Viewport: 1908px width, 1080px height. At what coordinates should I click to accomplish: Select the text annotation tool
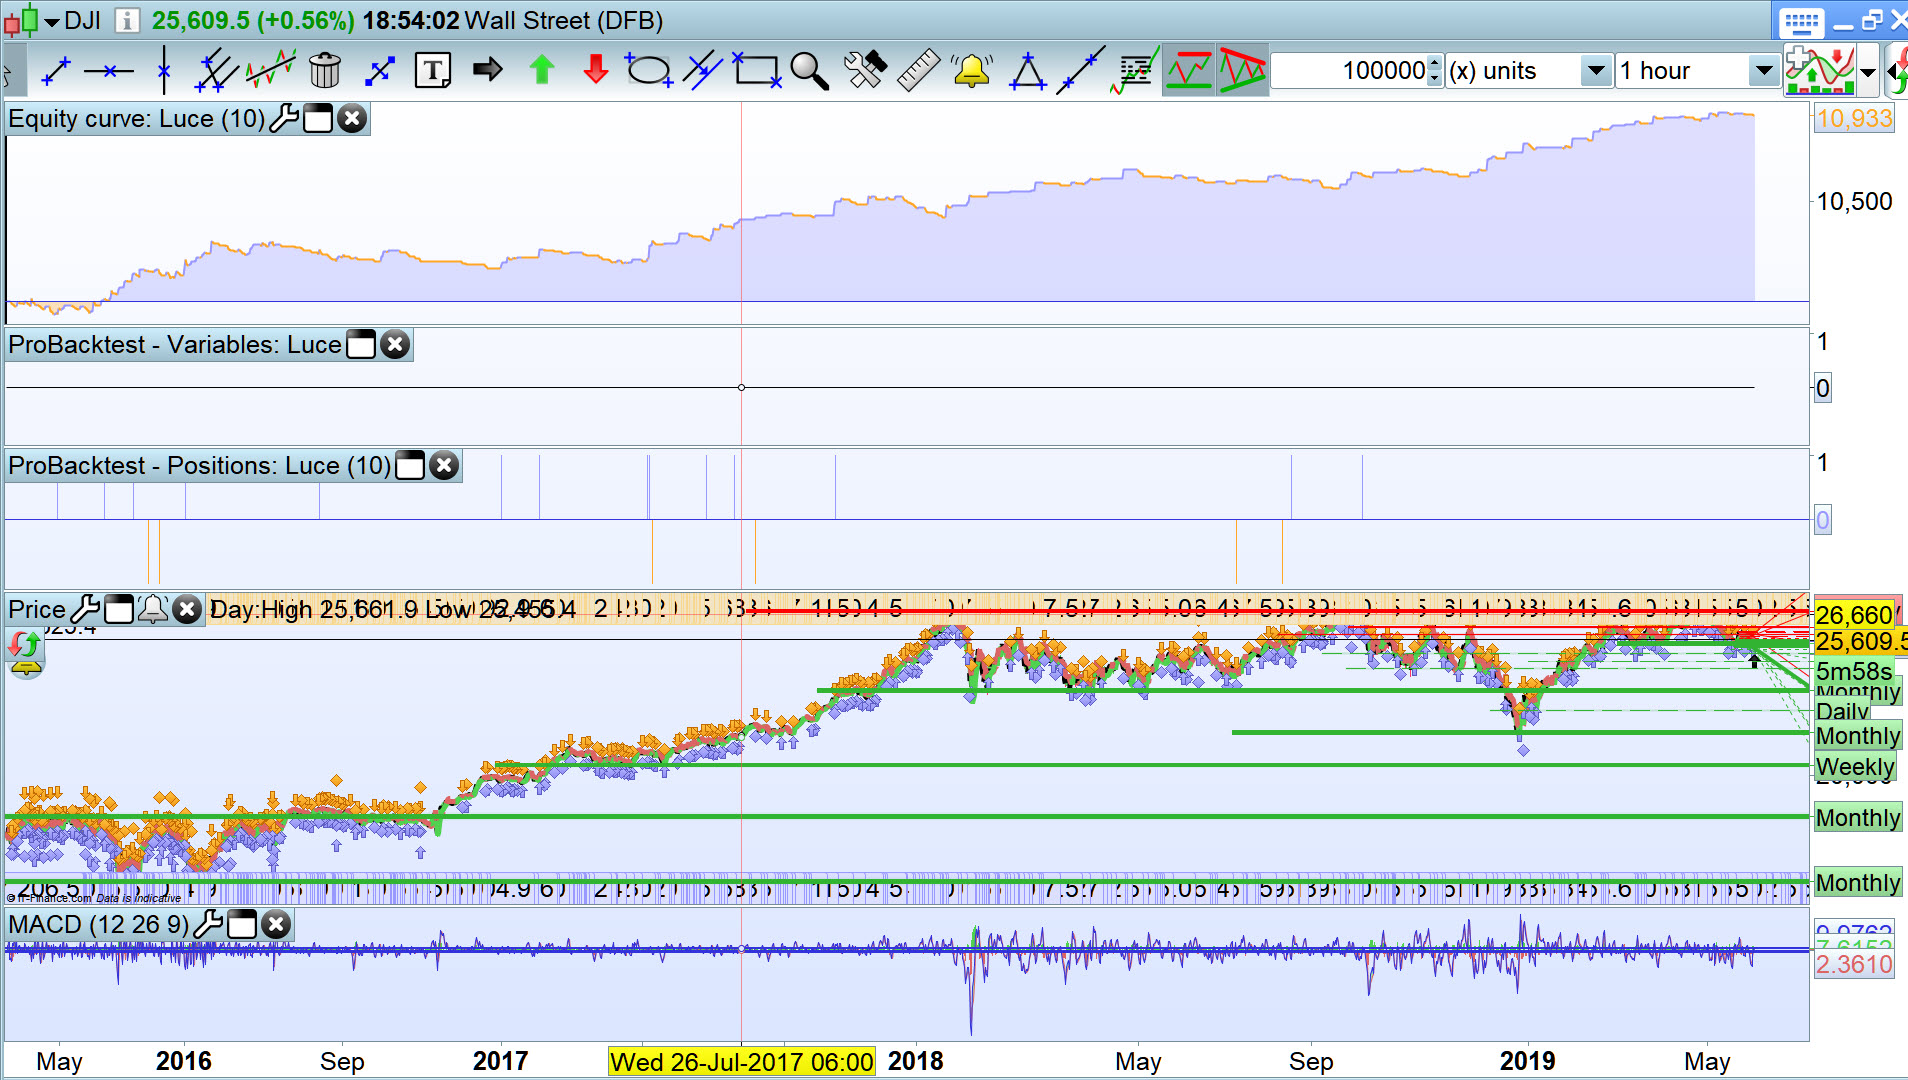click(433, 71)
